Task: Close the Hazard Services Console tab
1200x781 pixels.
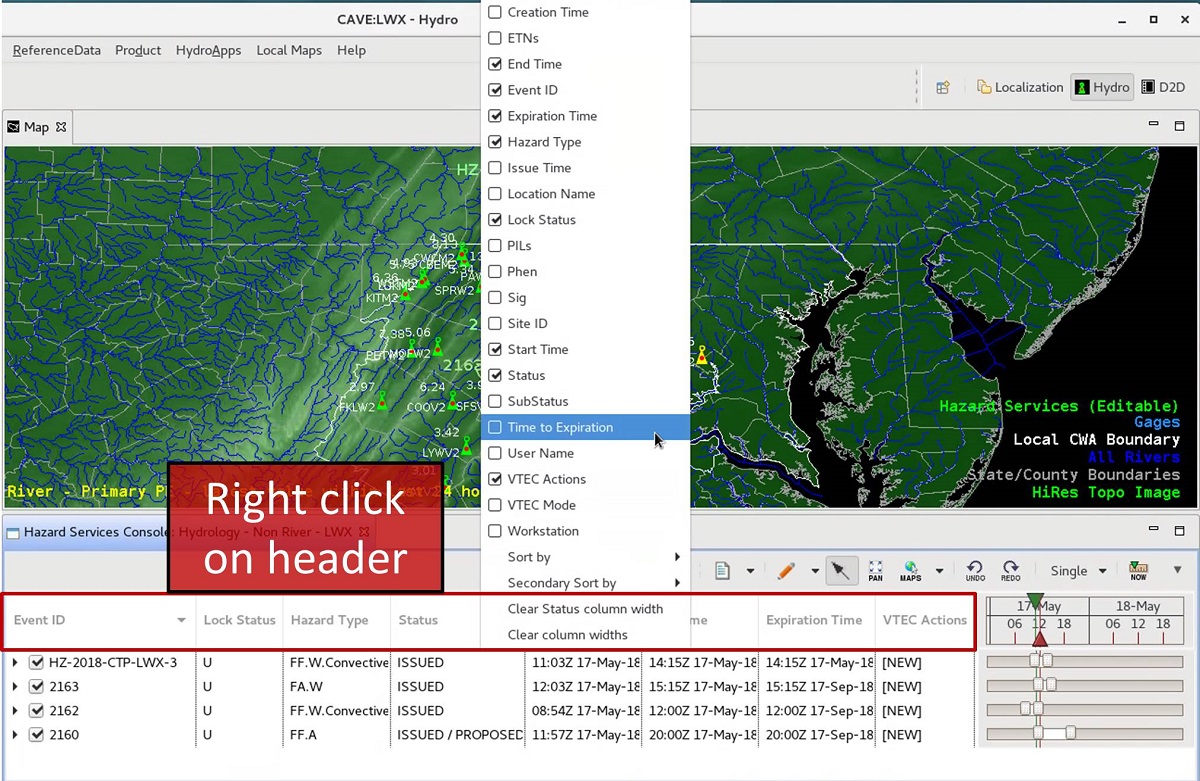Action: pos(364,532)
